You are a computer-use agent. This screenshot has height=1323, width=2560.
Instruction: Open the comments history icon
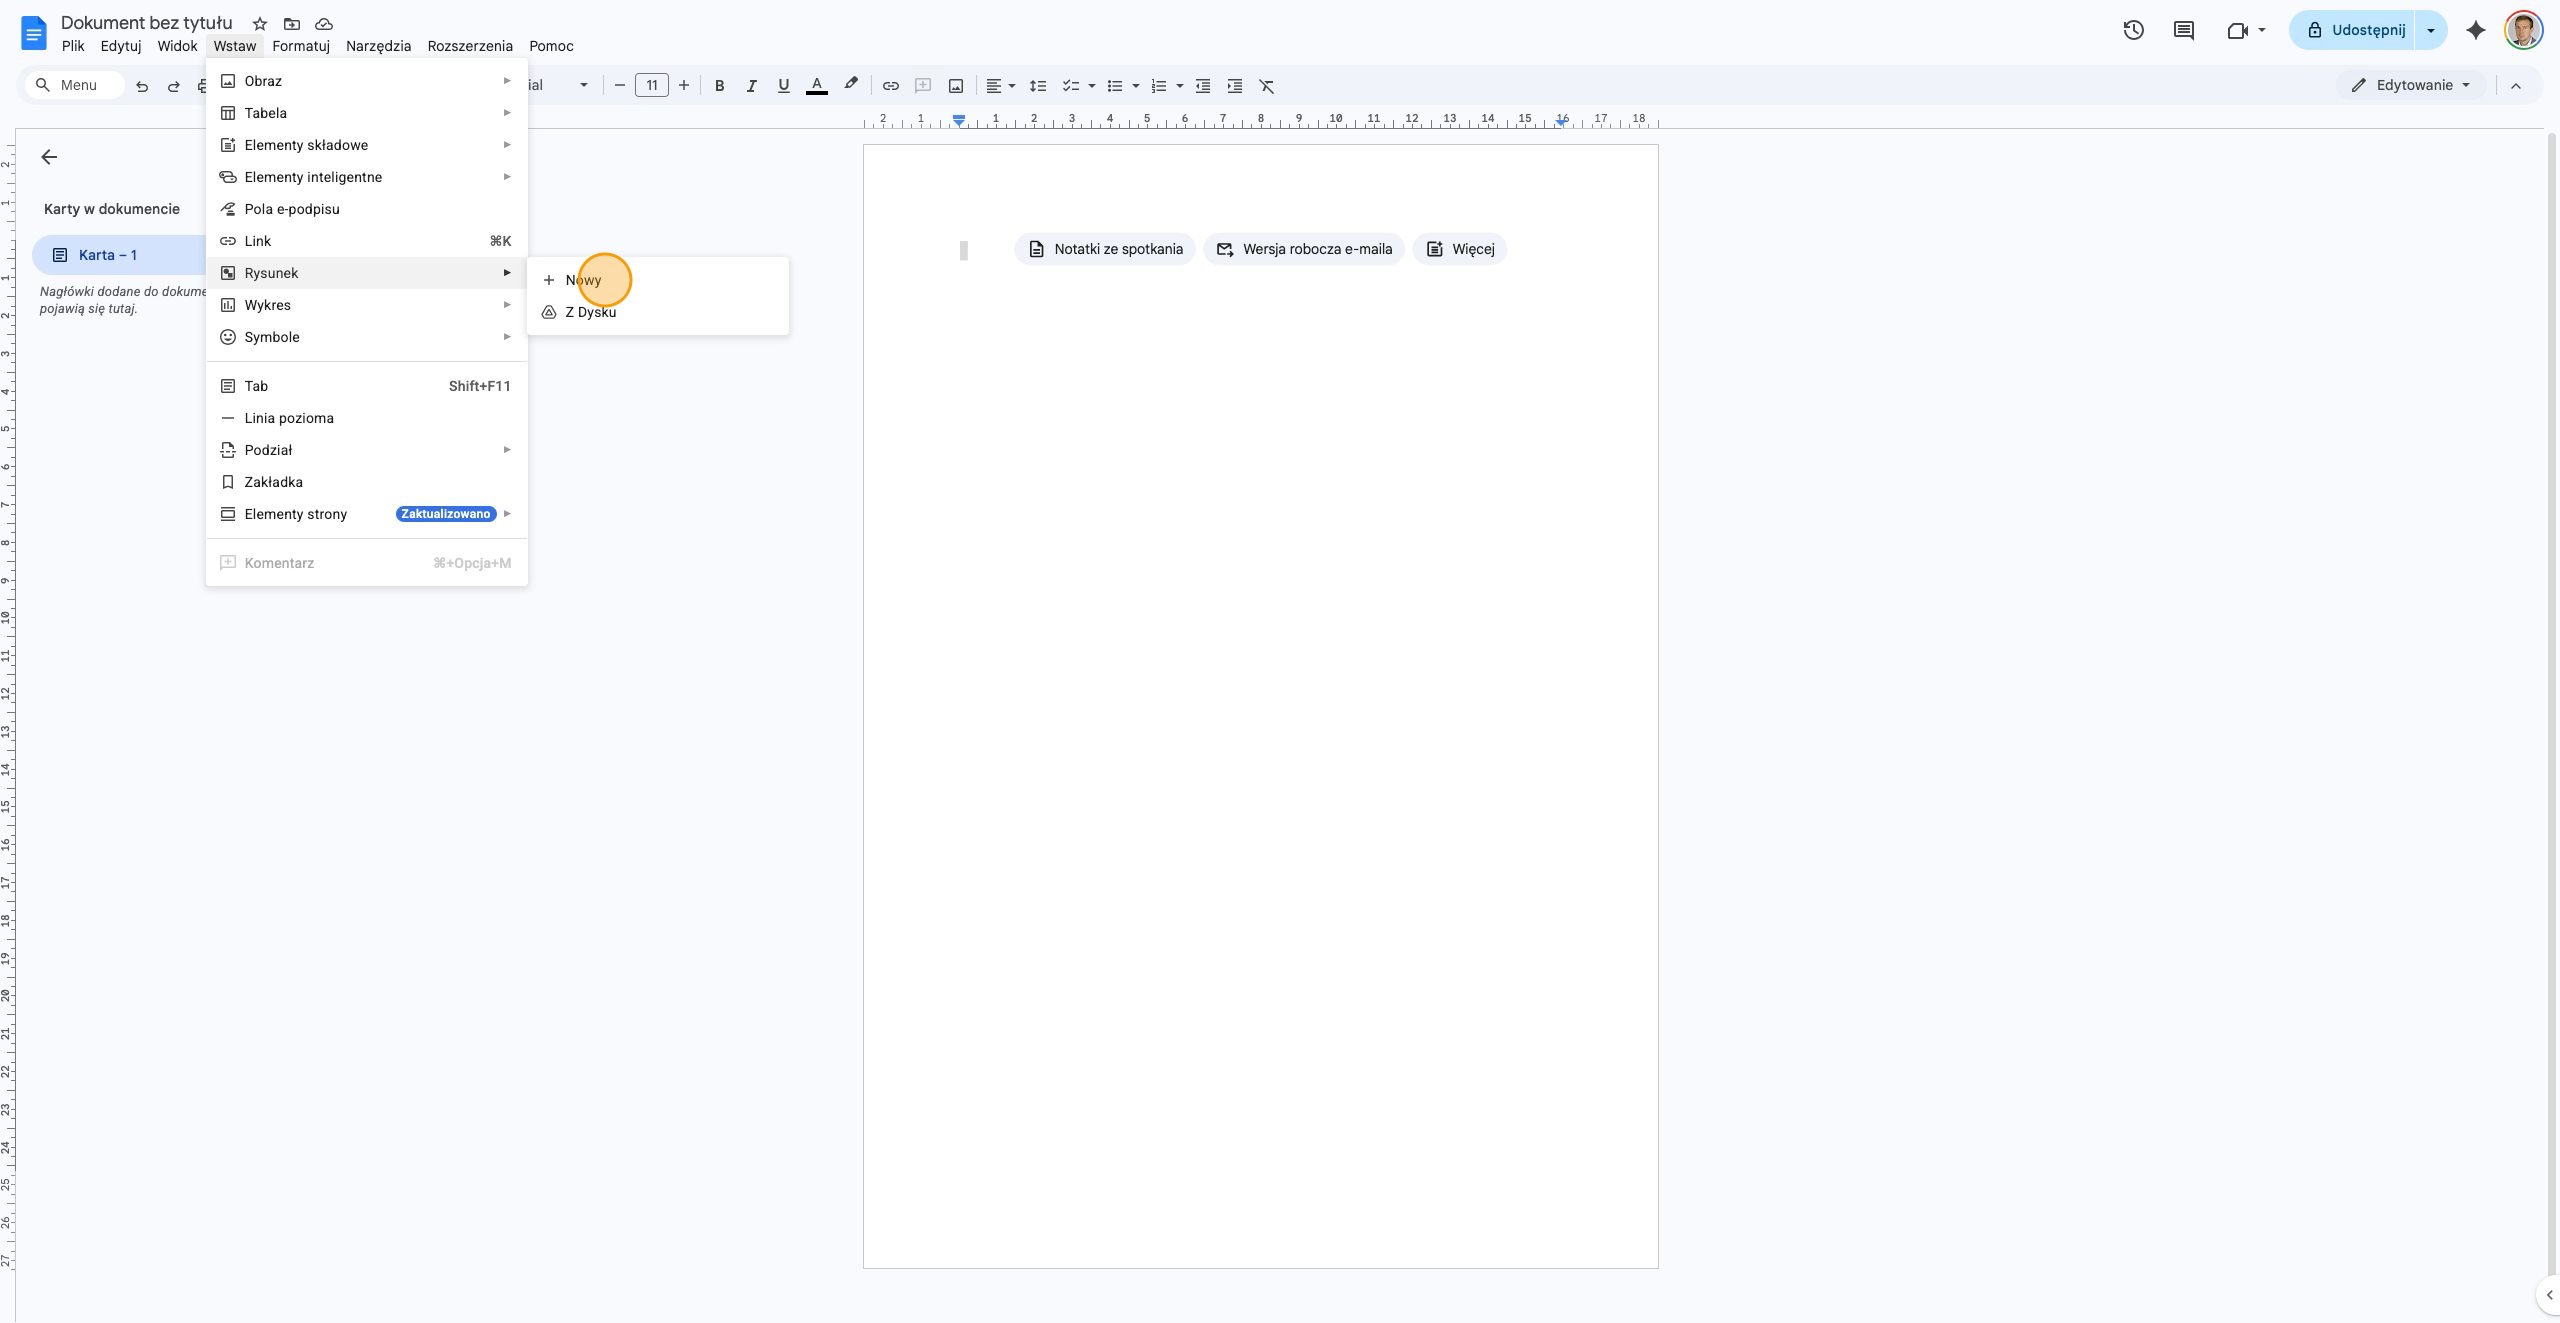coord(2184,30)
